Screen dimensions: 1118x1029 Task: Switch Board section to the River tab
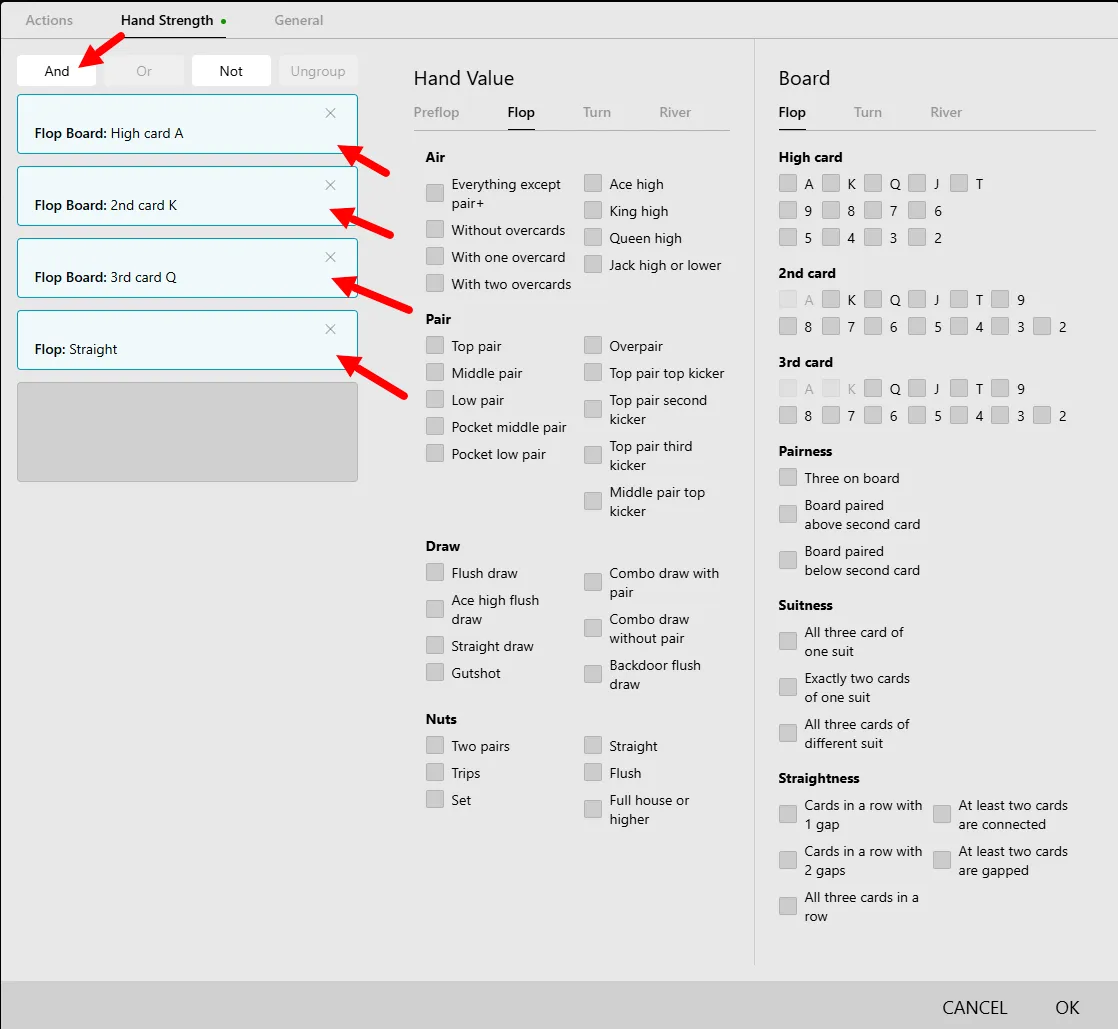tap(945, 112)
